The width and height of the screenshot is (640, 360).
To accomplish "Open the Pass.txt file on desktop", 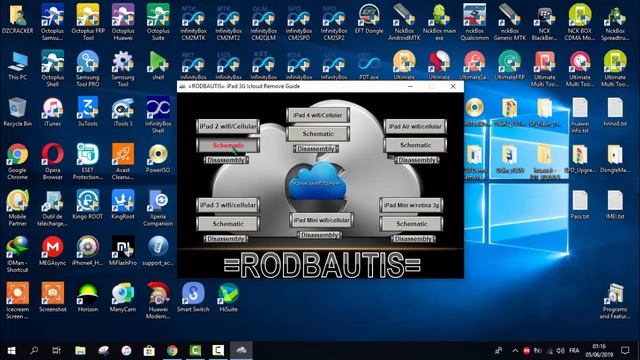I will tap(580, 205).
